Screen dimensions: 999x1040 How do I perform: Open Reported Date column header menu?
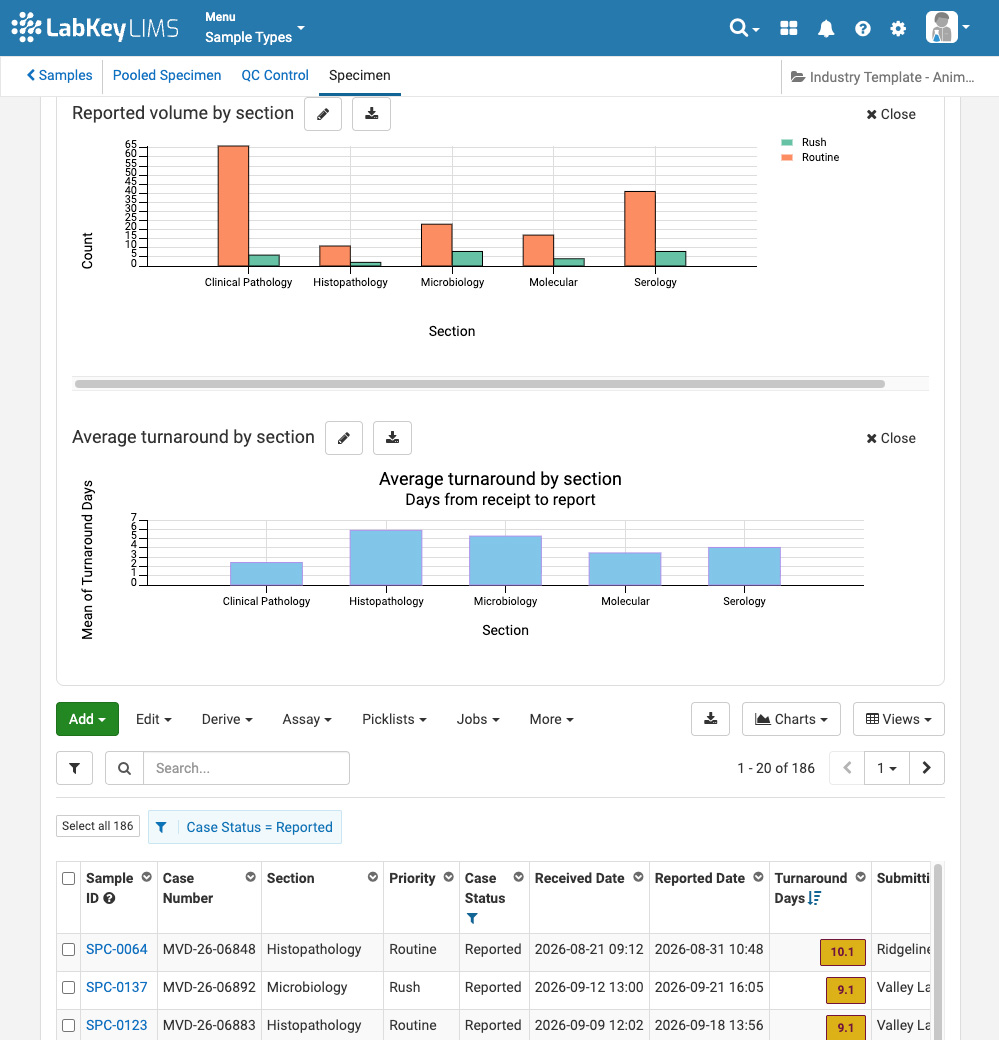pos(758,877)
